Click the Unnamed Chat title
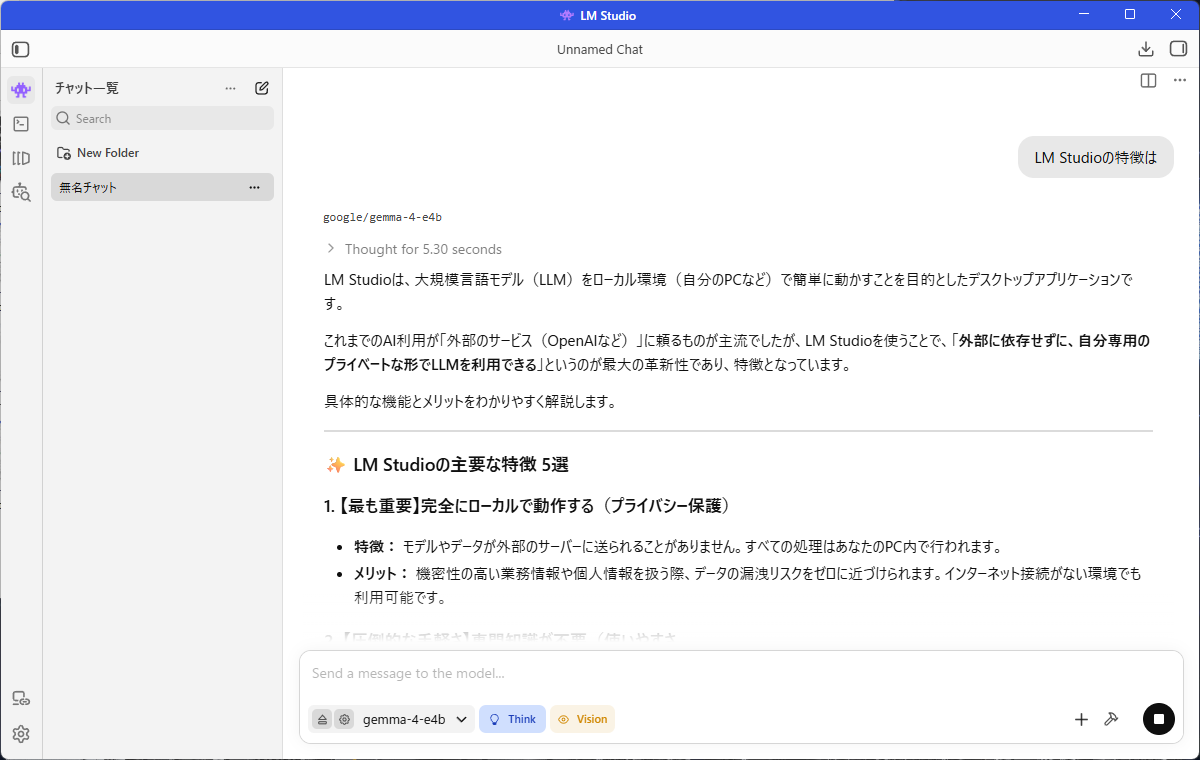This screenshot has width=1200, height=760. point(600,49)
